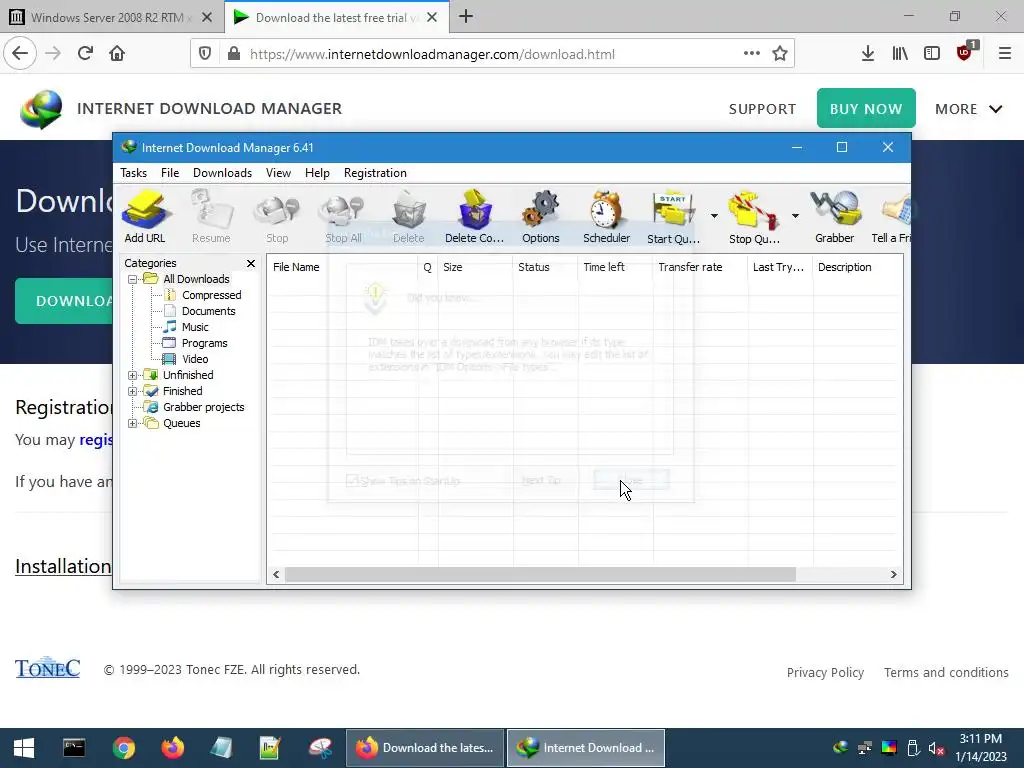Open the File menu

pos(170,173)
